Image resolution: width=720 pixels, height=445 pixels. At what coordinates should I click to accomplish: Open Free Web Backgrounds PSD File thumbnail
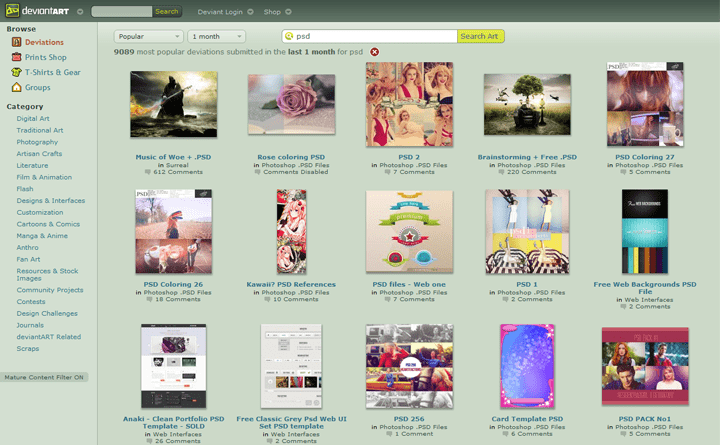[x=645, y=231]
